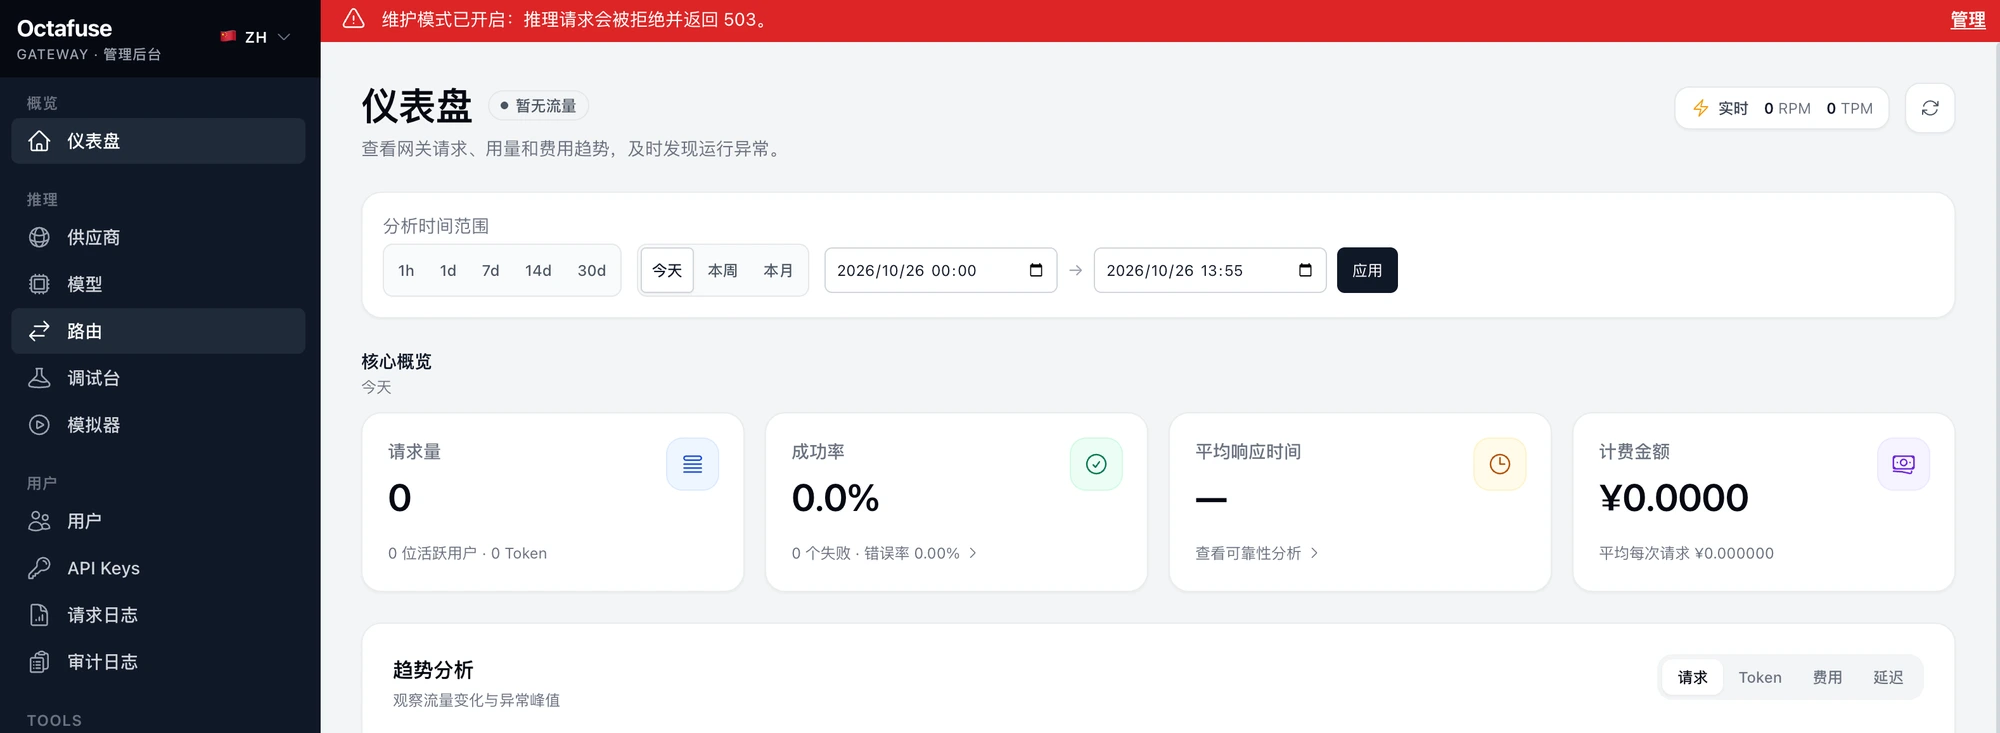Select the 7d time range
The image size is (2000, 733).
(490, 271)
